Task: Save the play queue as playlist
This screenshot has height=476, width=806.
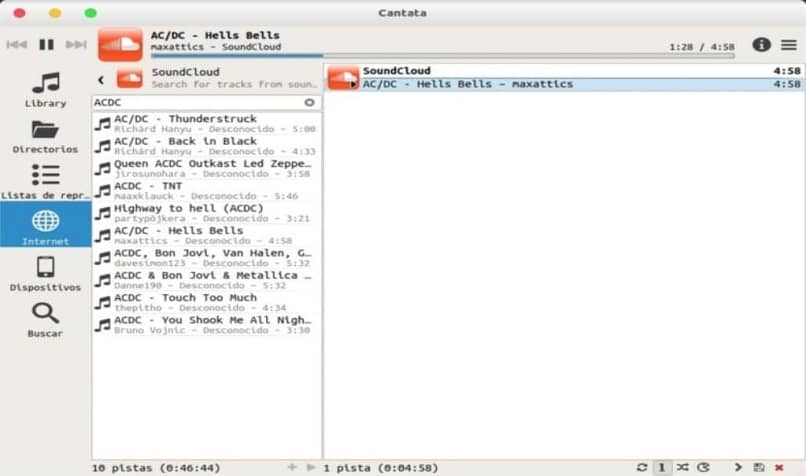Action: [759, 467]
